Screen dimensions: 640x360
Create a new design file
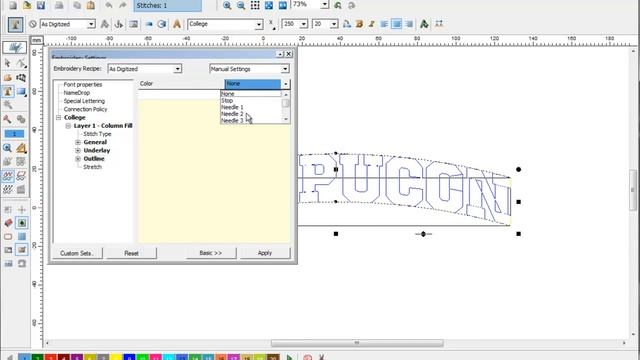(x=13, y=5)
